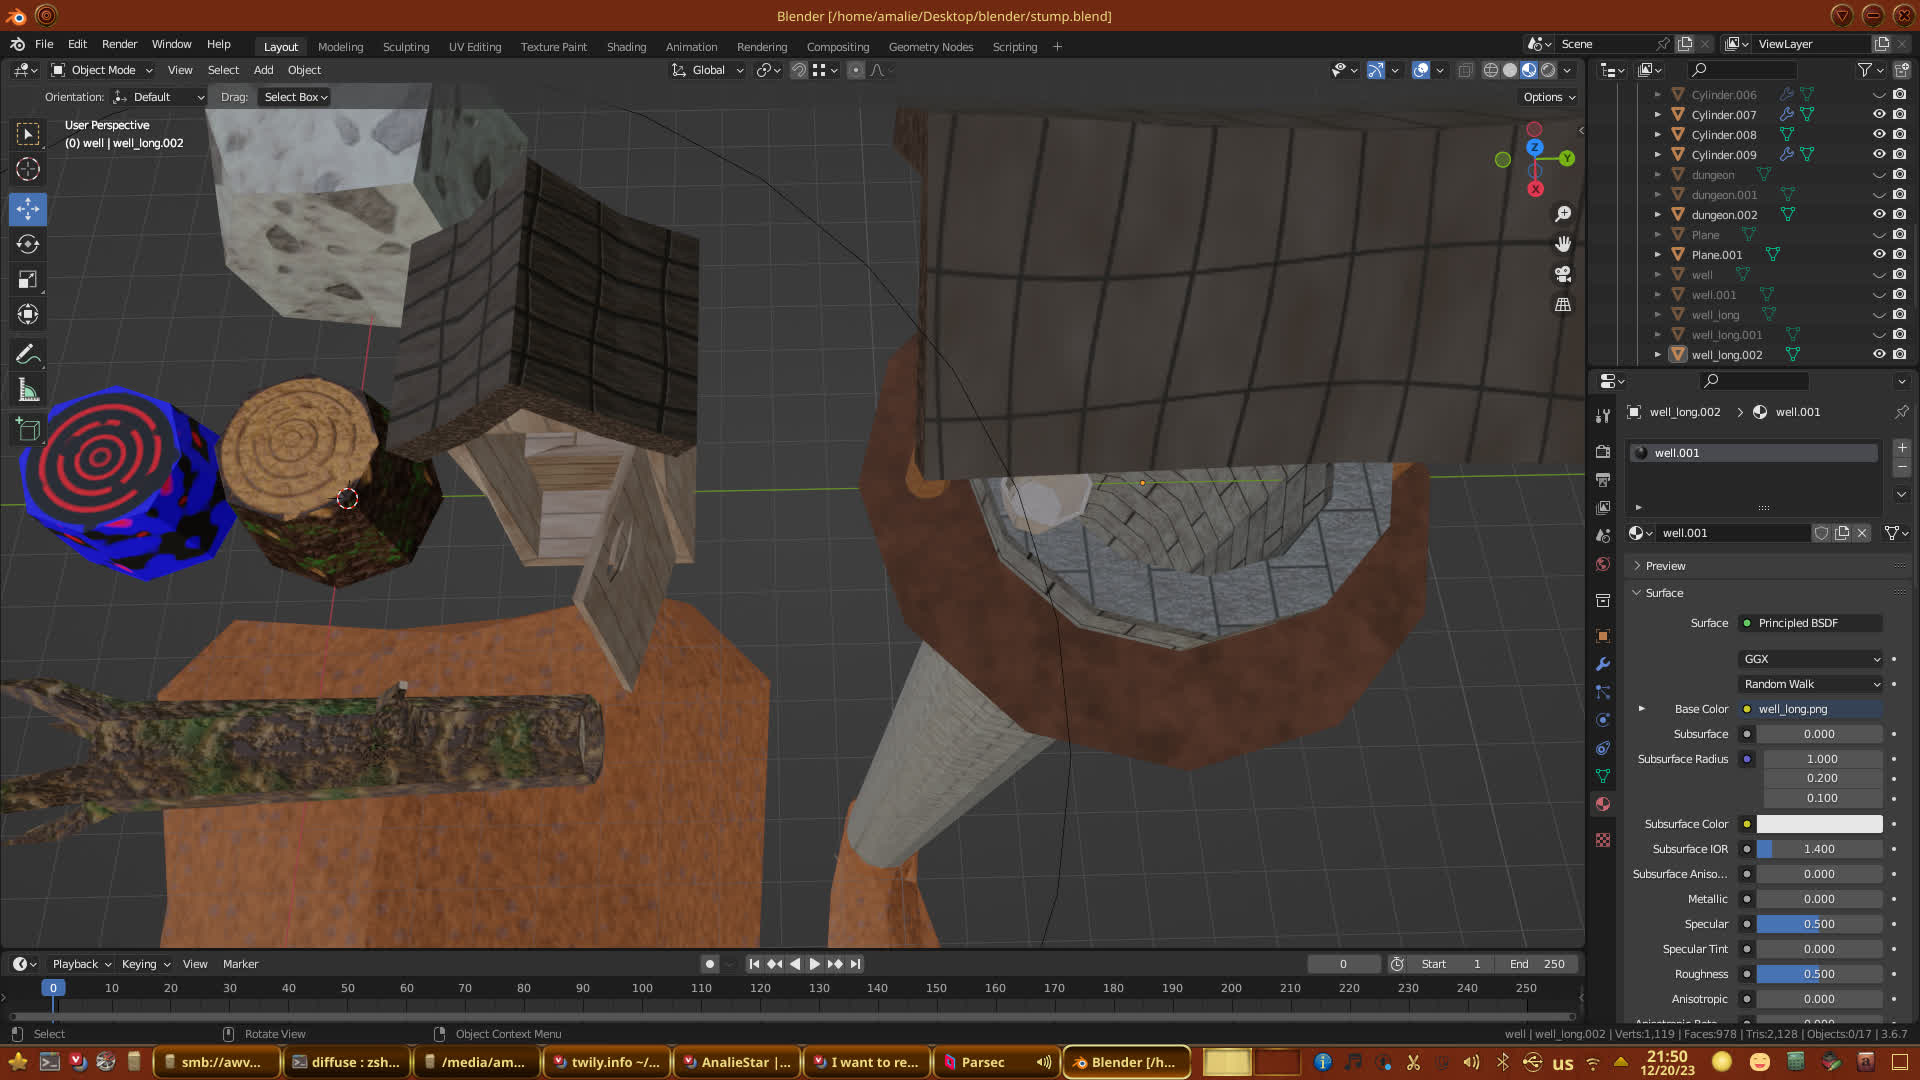This screenshot has width=1920, height=1080.
Task: Select the Move tool in toolbar
Action: pyautogui.click(x=28, y=209)
